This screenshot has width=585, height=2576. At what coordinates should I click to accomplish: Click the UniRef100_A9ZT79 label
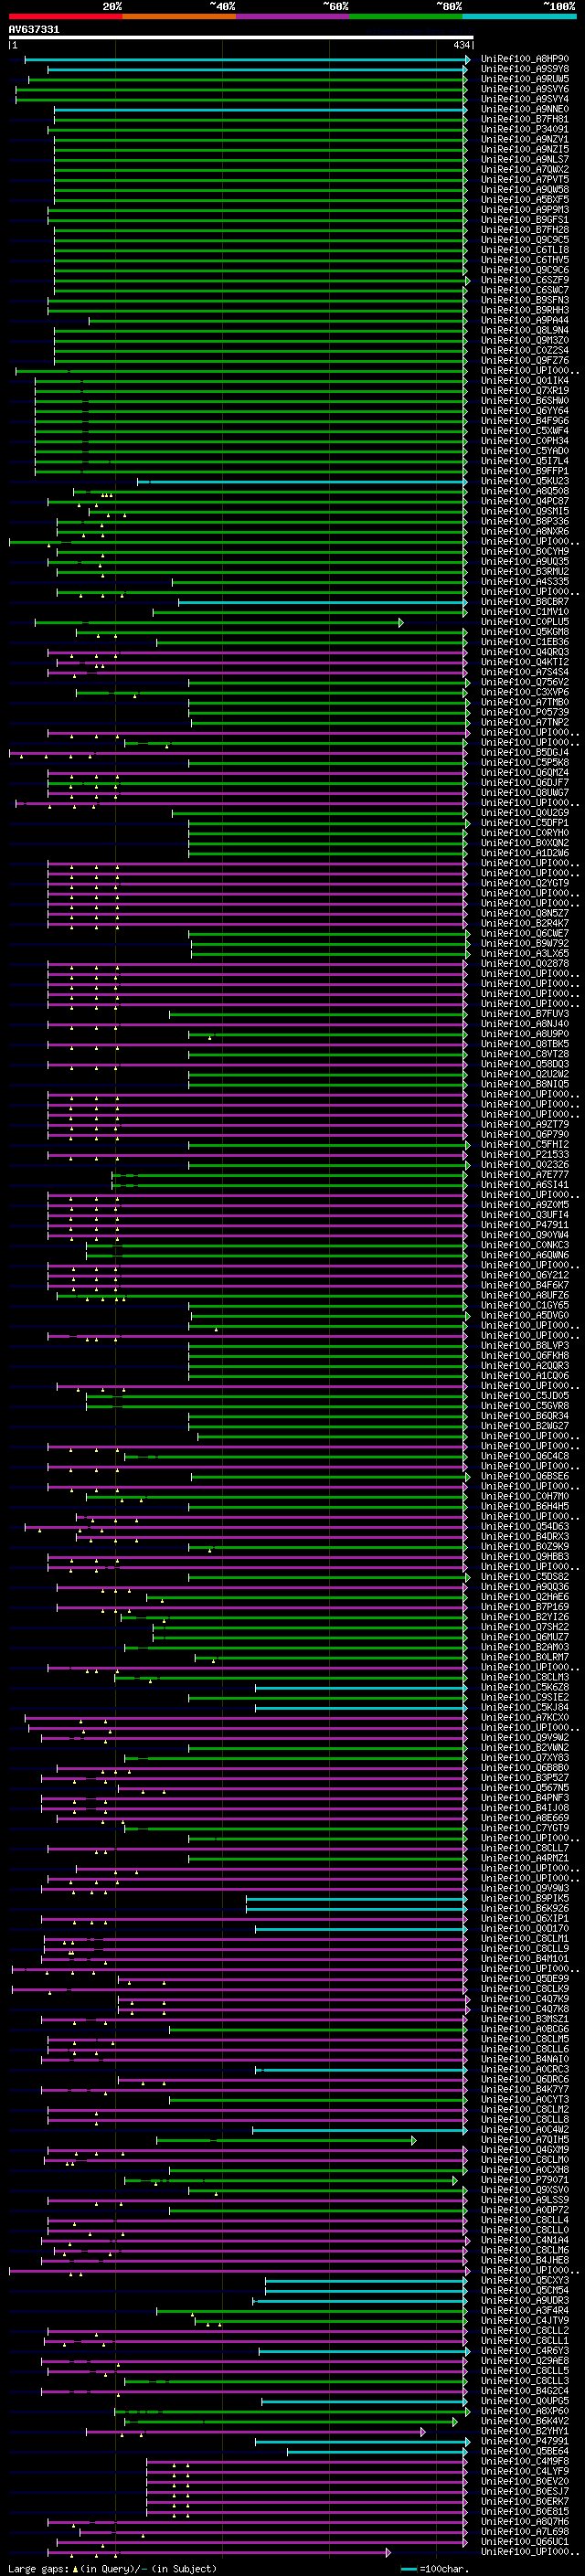click(x=524, y=1125)
